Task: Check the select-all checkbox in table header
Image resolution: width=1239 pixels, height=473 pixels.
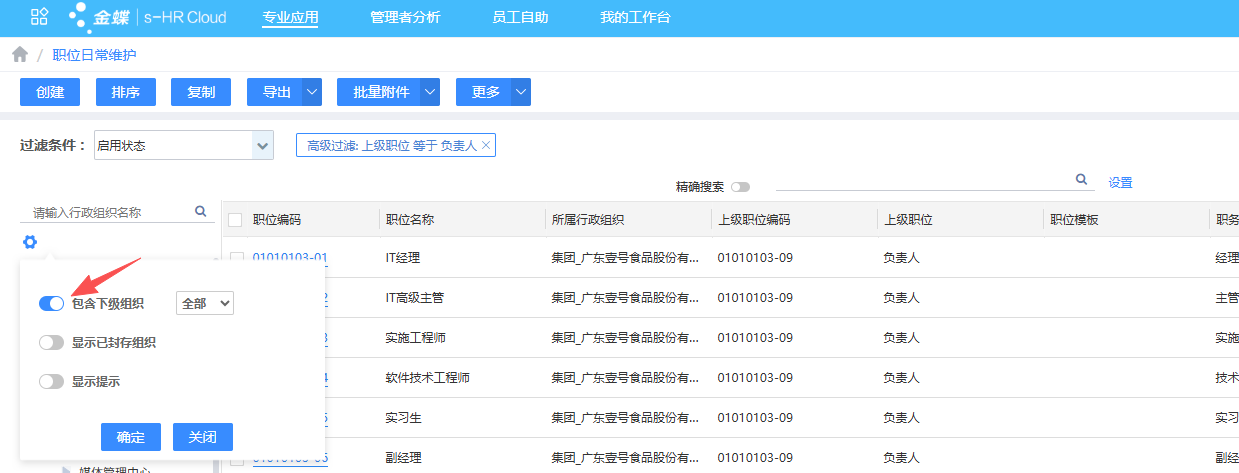Action: (x=236, y=220)
